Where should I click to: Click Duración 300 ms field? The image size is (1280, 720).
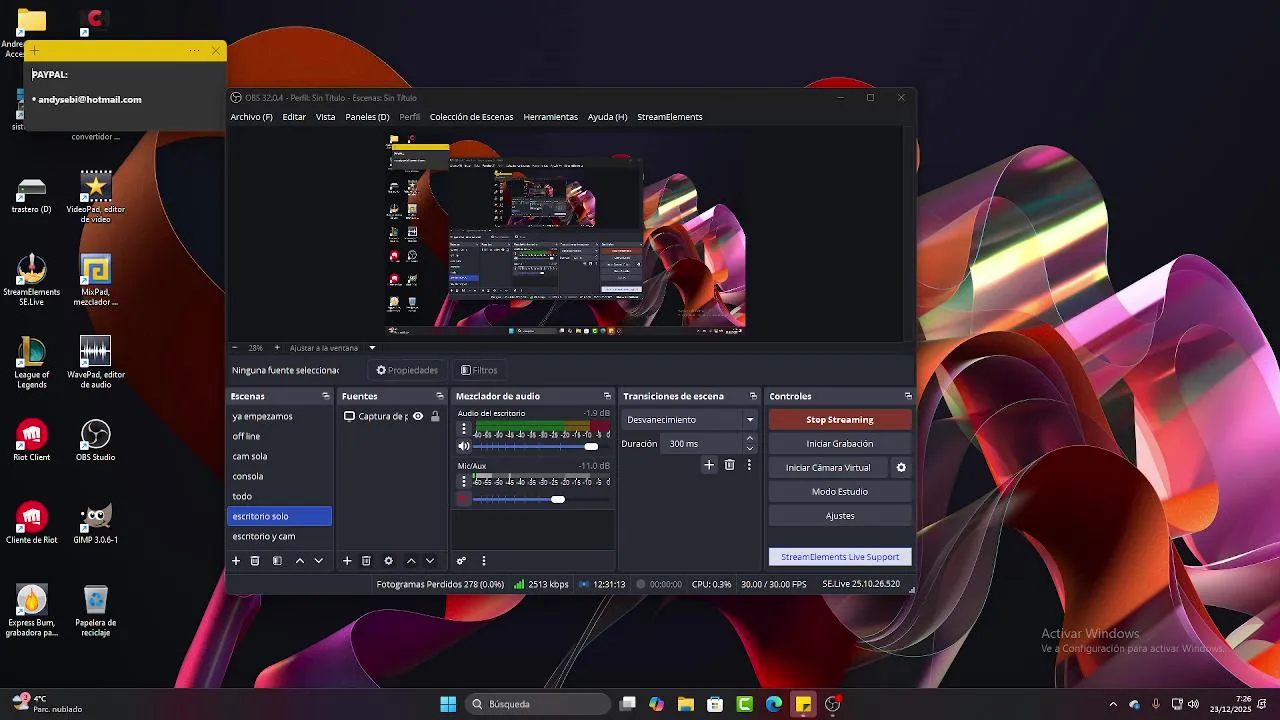click(703, 444)
